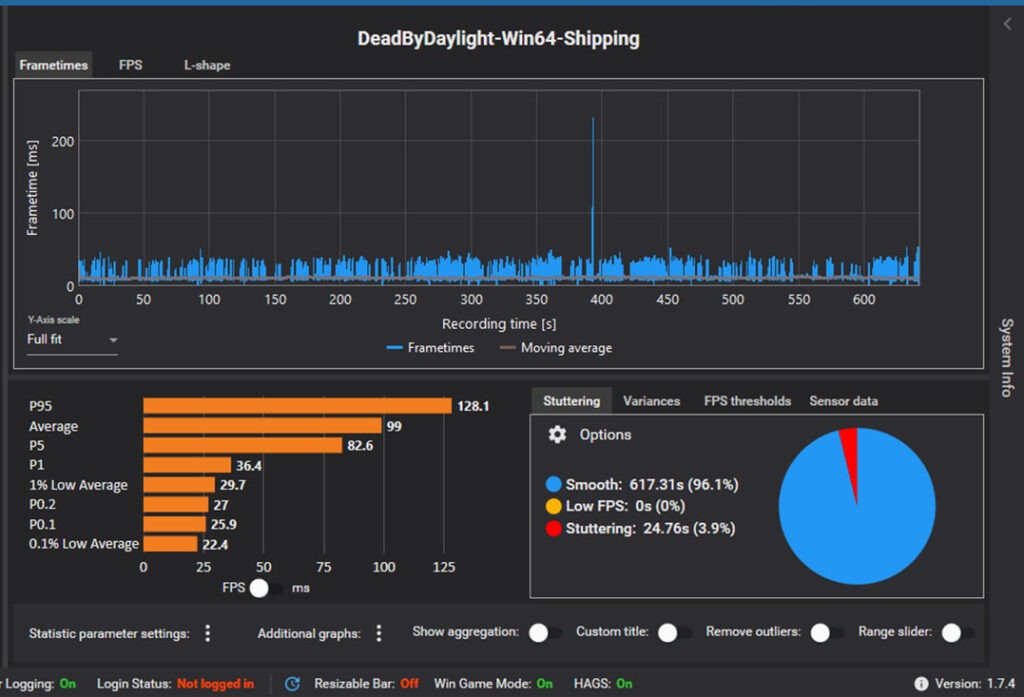
Task: Open Additional graphs three-dot menu
Action: [x=379, y=633]
